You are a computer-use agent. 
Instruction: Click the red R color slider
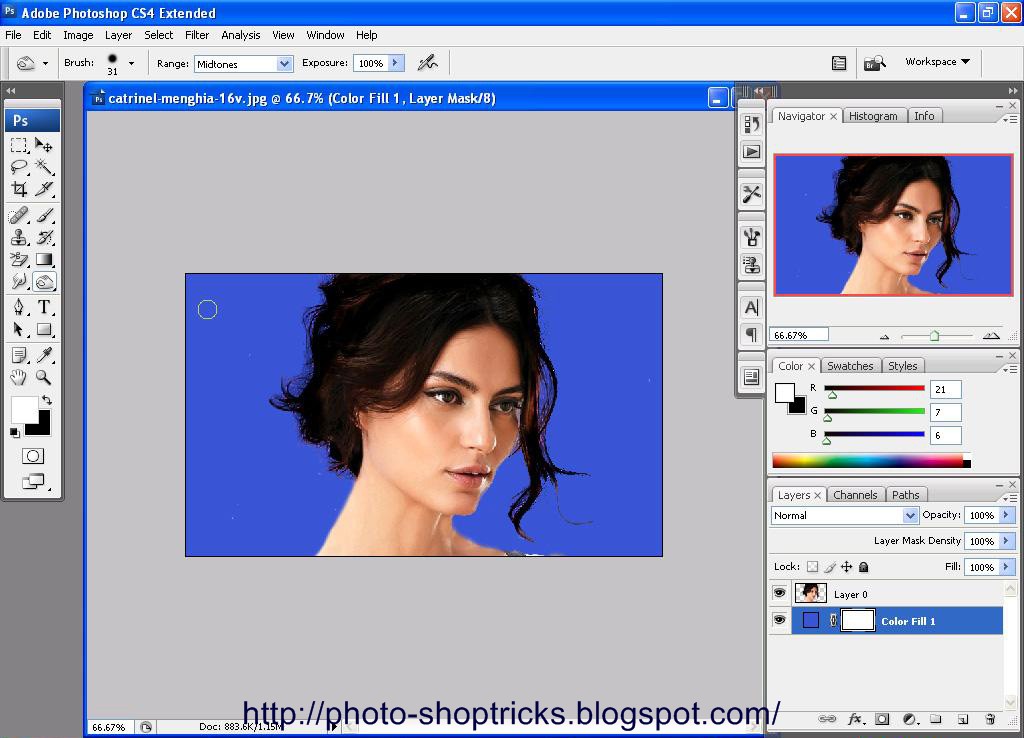[874, 389]
